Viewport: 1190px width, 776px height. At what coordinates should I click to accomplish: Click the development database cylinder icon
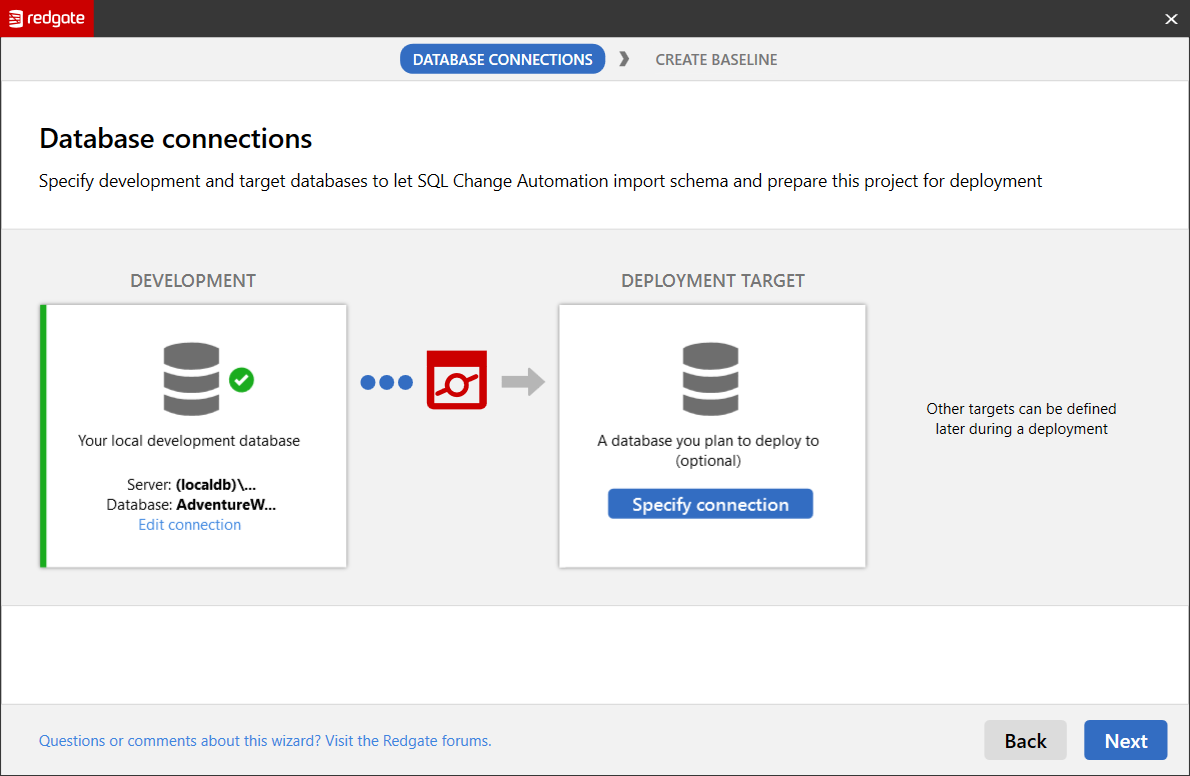191,379
